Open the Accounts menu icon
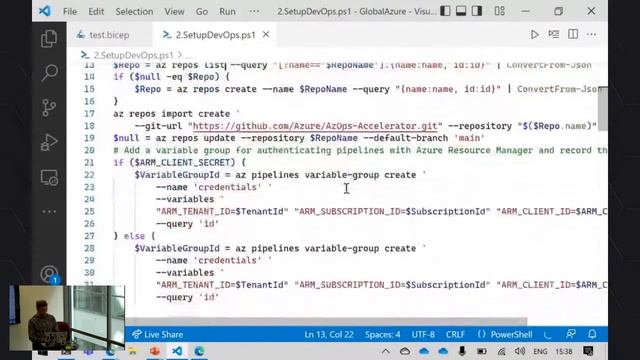Screen dimensions: 640x360 pos(49,274)
